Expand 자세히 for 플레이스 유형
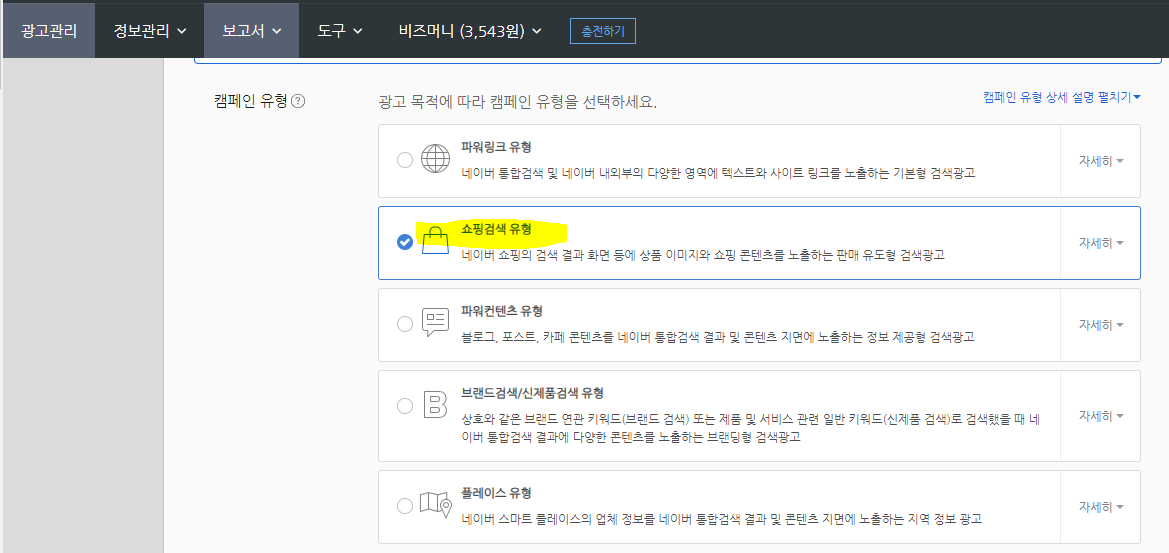Viewport: 1169px width, 553px height. point(1100,506)
